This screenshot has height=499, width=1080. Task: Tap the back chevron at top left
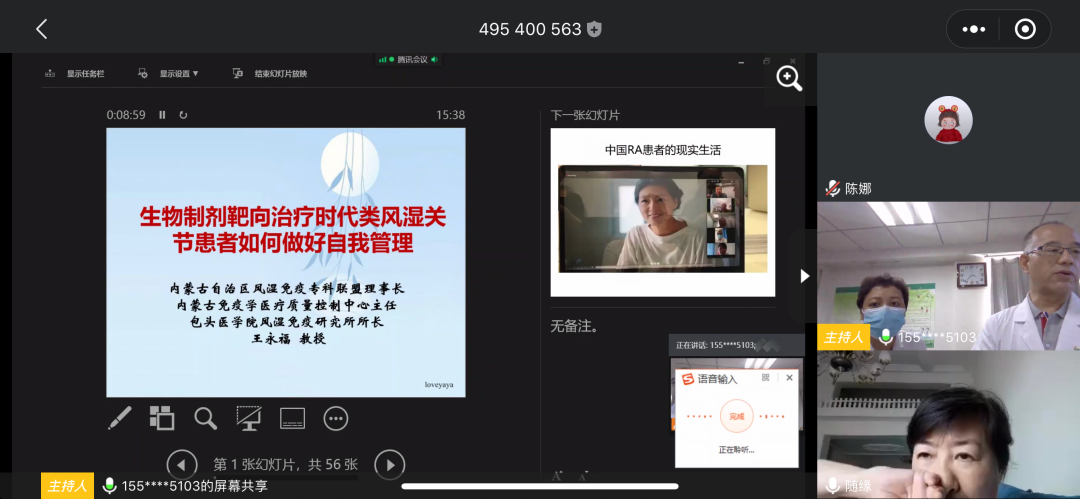[41, 29]
